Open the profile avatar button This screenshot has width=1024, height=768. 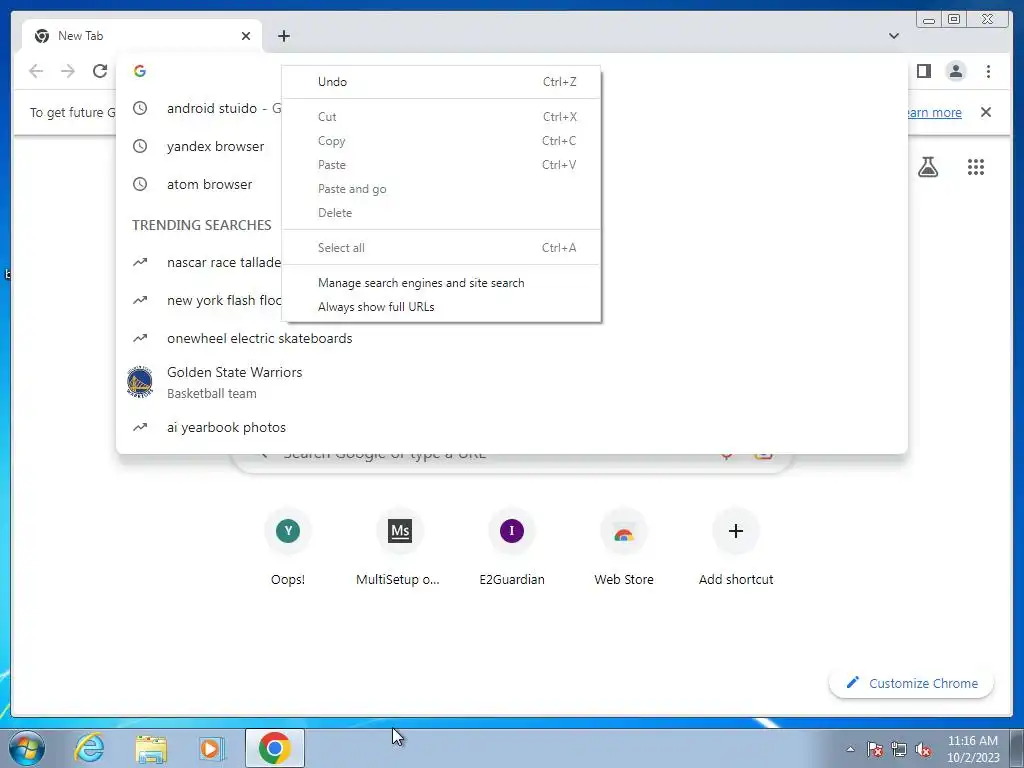tap(955, 71)
